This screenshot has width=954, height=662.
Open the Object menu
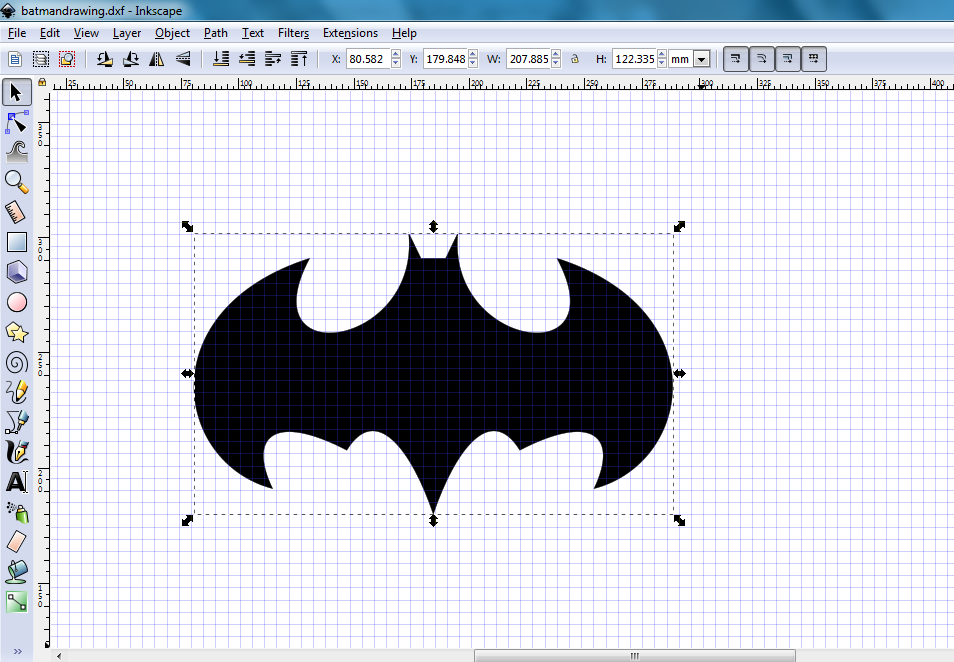pyautogui.click(x=172, y=33)
